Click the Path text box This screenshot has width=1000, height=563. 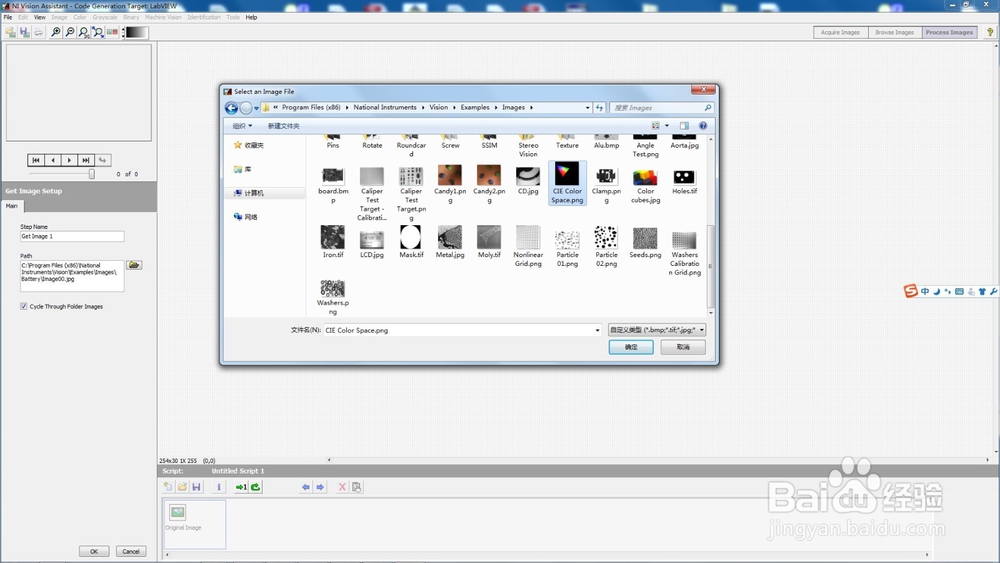(71, 275)
